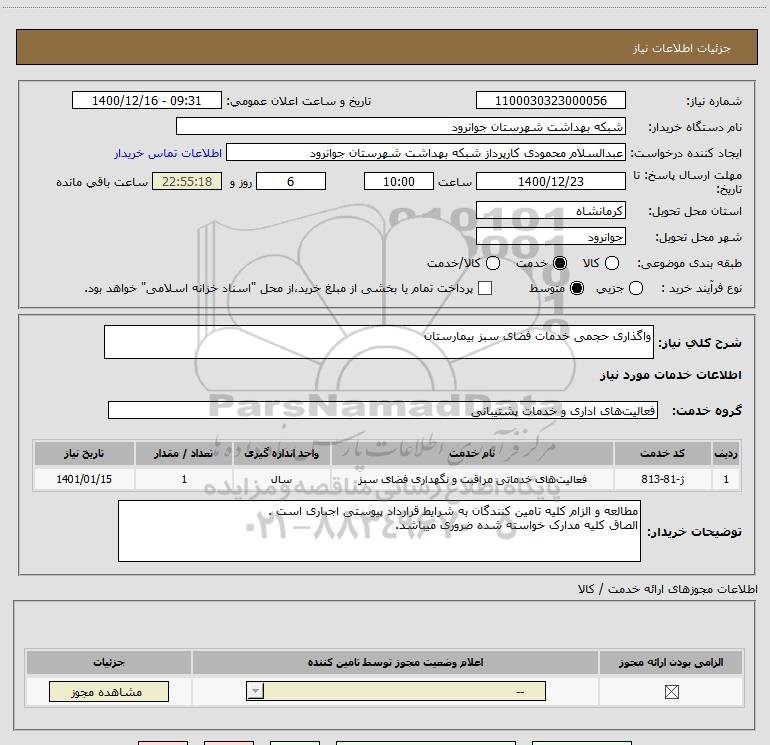The width and height of the screenshot is (770, 745).
Task: Select the خدمت category radio button
Action: click(x=559, y=263)
